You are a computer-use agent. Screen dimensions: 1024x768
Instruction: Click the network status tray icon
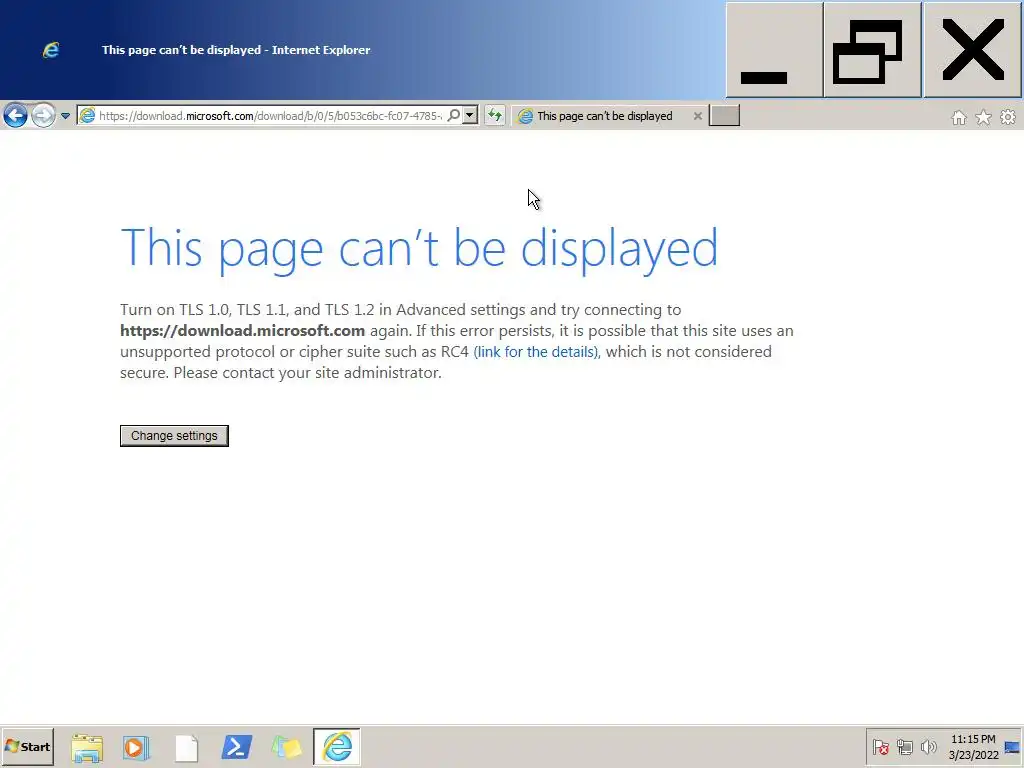pyautogui.click(x=904, y=746)
